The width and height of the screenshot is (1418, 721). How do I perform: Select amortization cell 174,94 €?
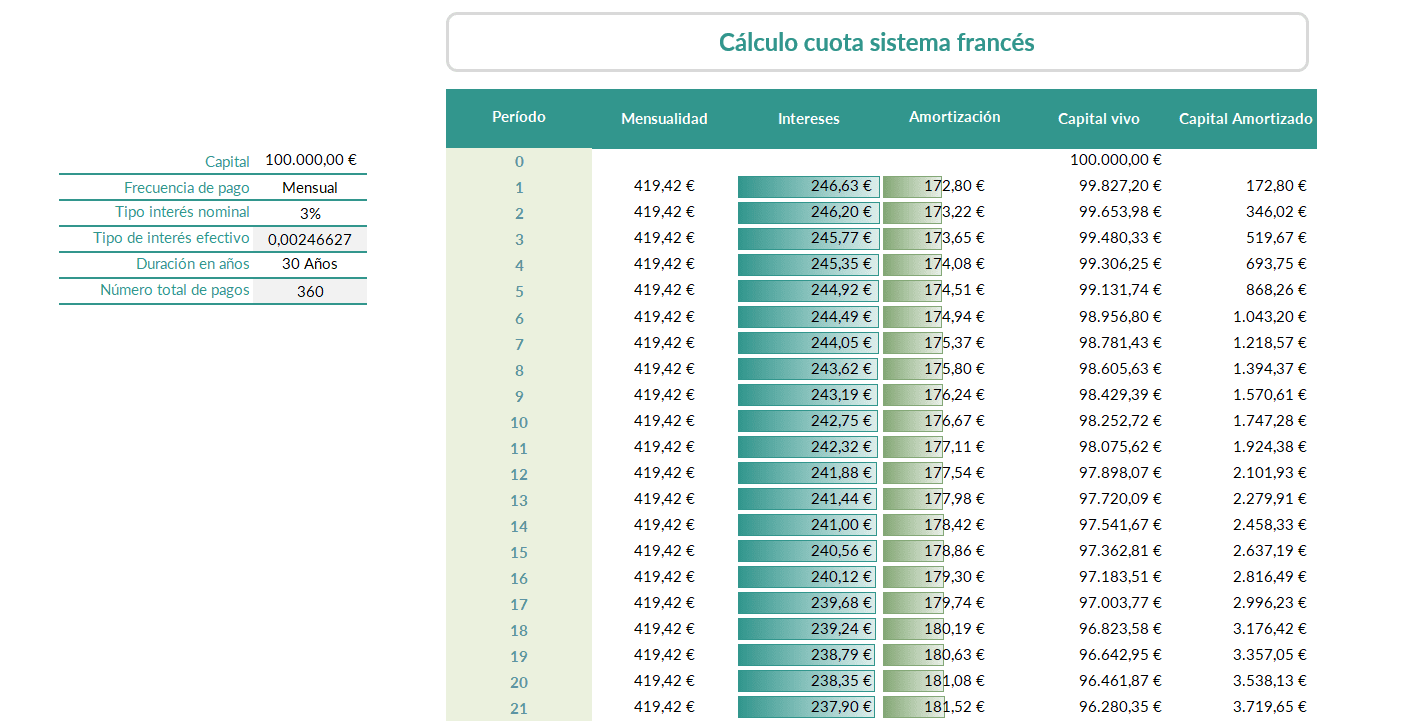point(955,316)
